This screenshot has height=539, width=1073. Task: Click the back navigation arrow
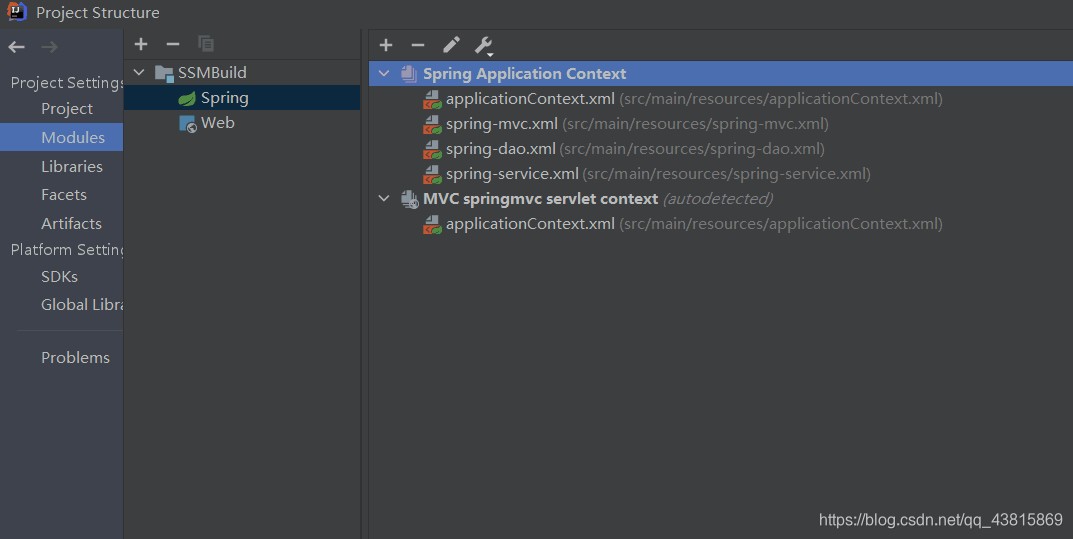point(16,47)
